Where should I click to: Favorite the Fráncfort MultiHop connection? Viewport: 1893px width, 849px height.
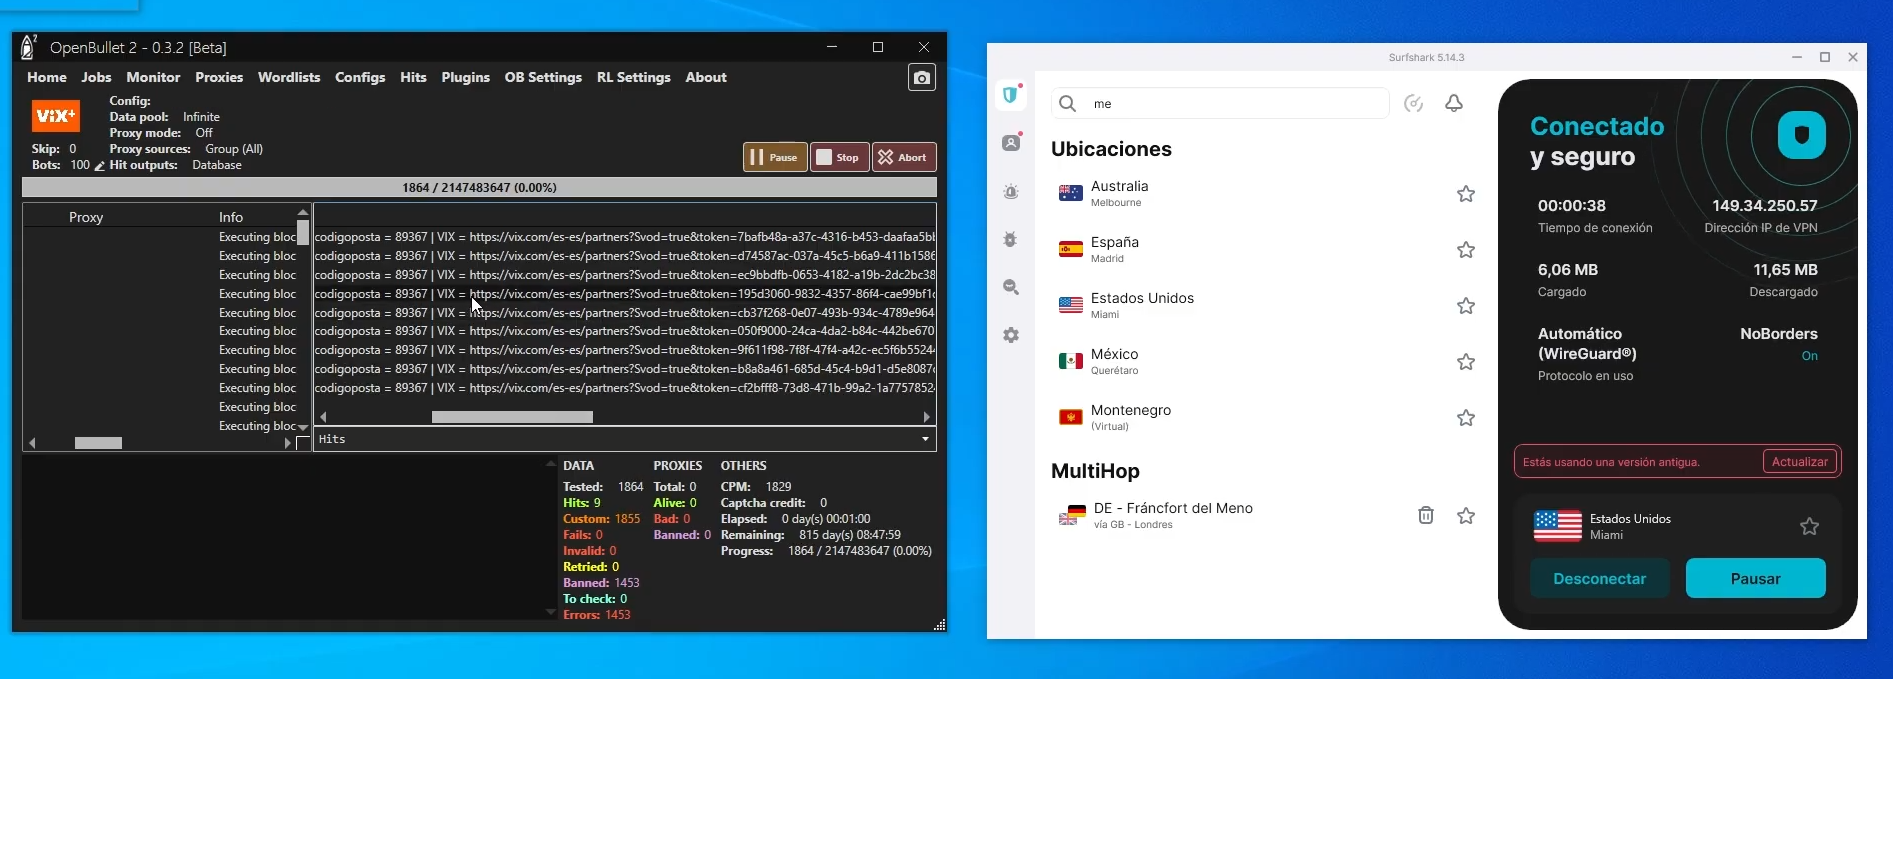tap(1466, 516)
